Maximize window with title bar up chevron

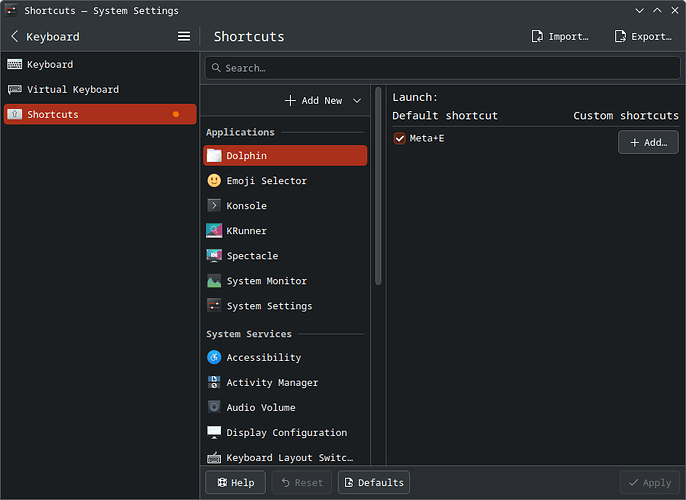pos(657,10)
